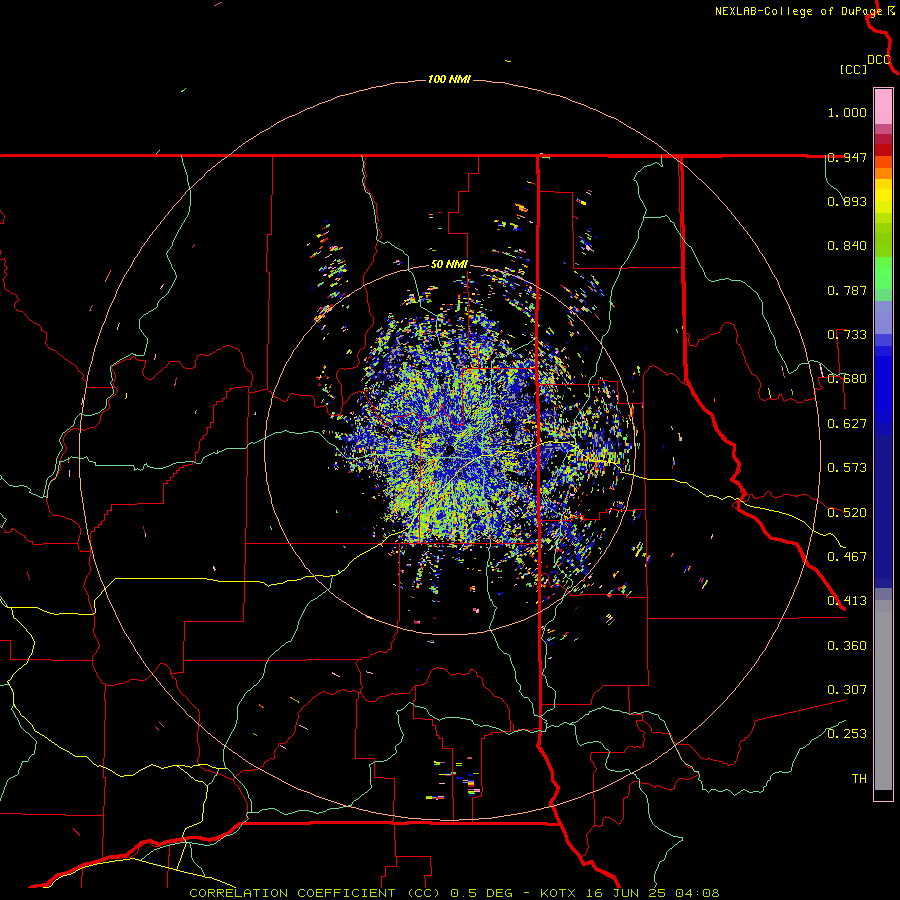The image size is (900, 900).
Task: Pick the gray swatch near the color bar bottom
Action: [x=883, y=695]
